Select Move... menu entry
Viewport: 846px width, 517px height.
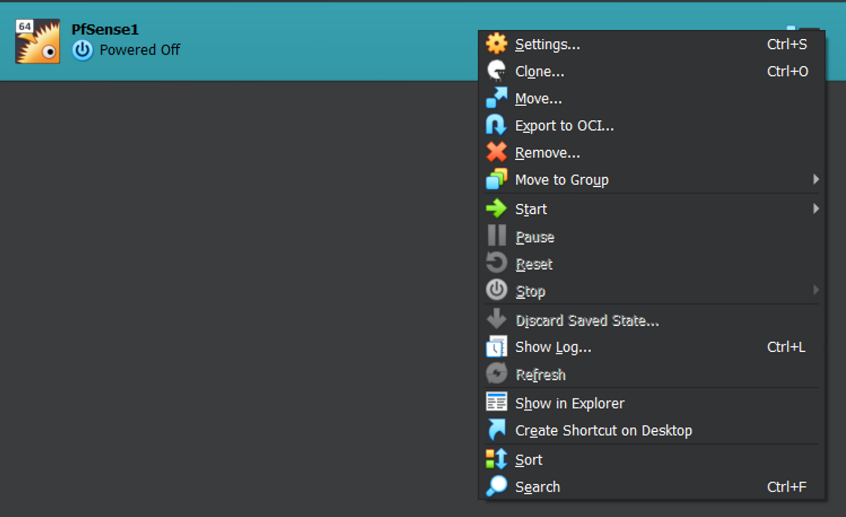652,99
